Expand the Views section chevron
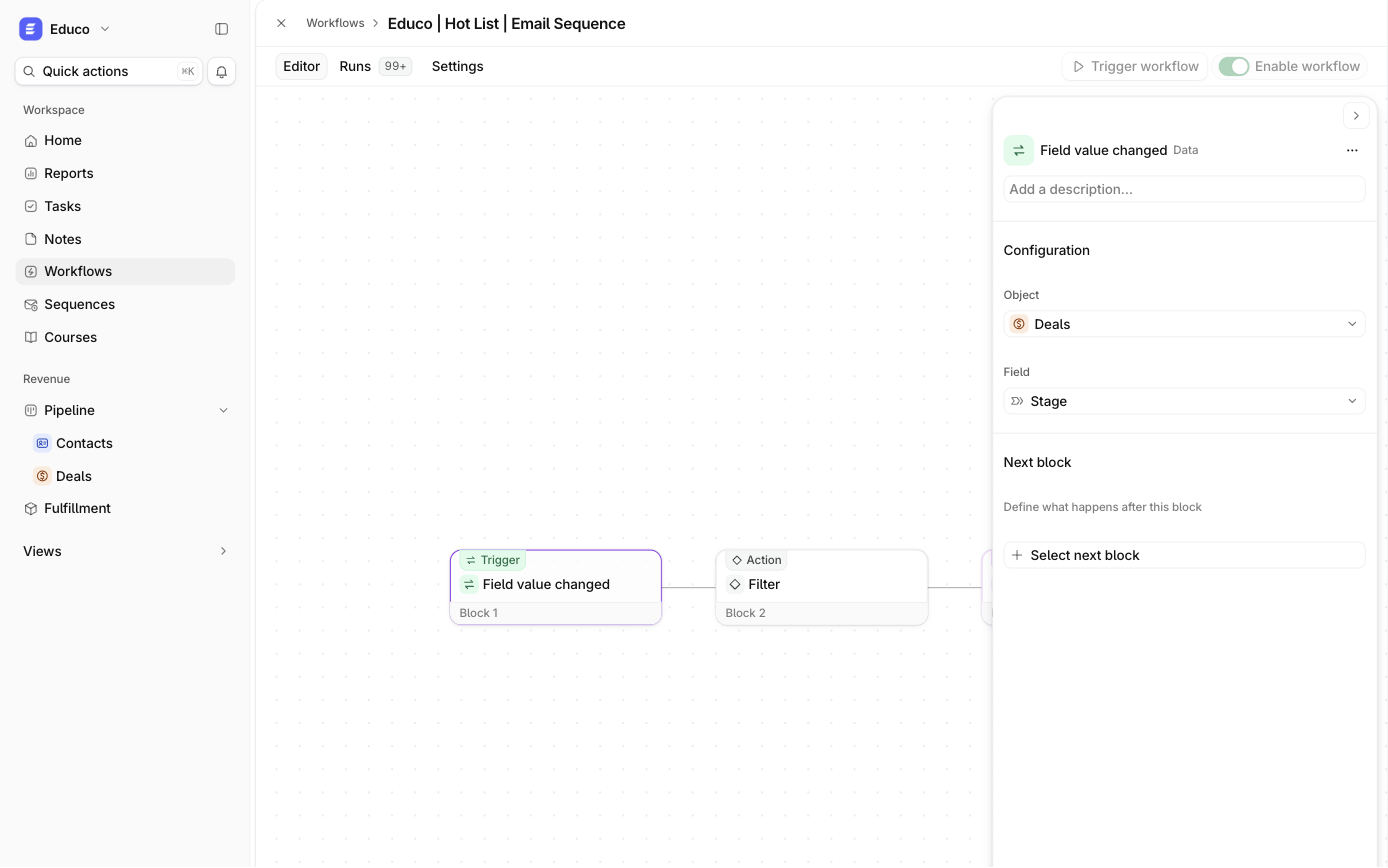Viewport: 1388px width, 868px height. tap(223, 552)
